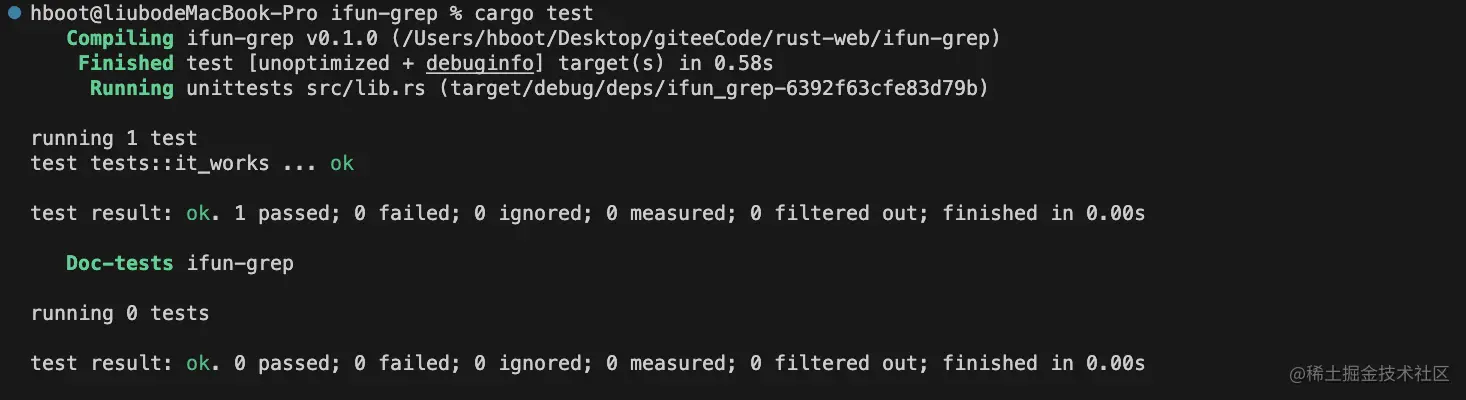Image resolution: width=1466 pixels, height=400 pixels.
Task: Click the green 'ok' after it_works
Action: click(342, 164)
